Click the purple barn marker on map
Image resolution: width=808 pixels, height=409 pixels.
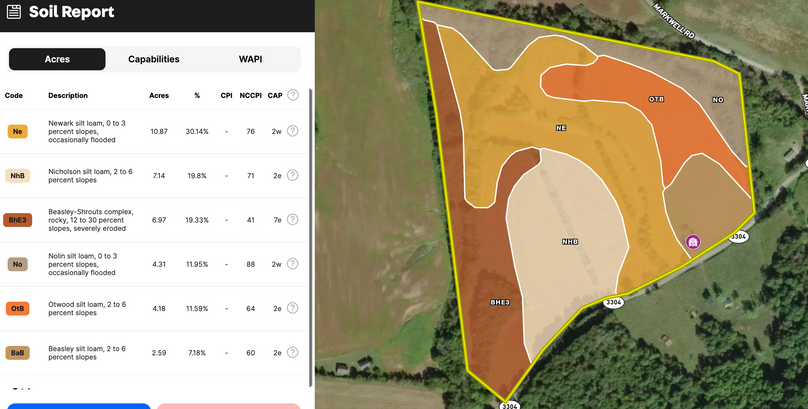tap(692, 242)
